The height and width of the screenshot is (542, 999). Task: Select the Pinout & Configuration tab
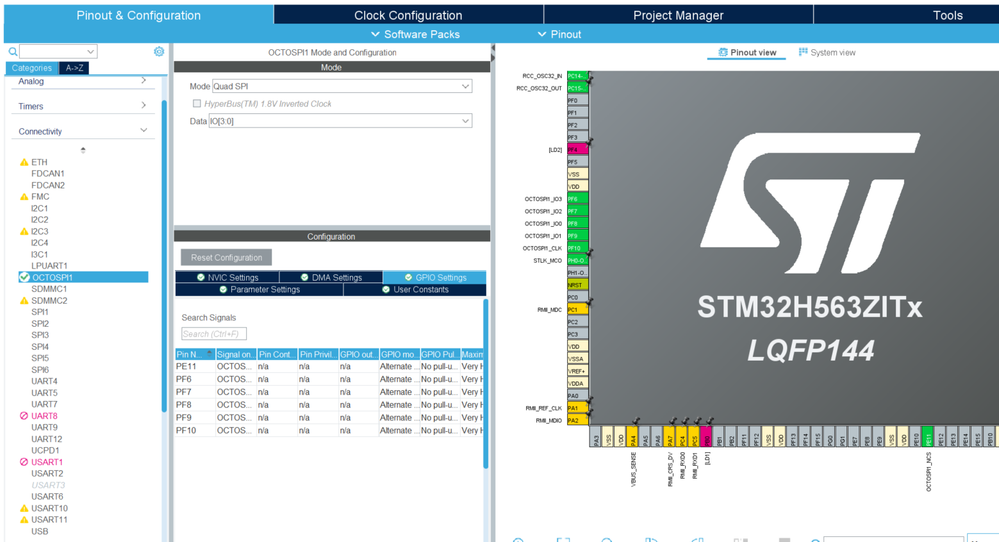point(138,15)
